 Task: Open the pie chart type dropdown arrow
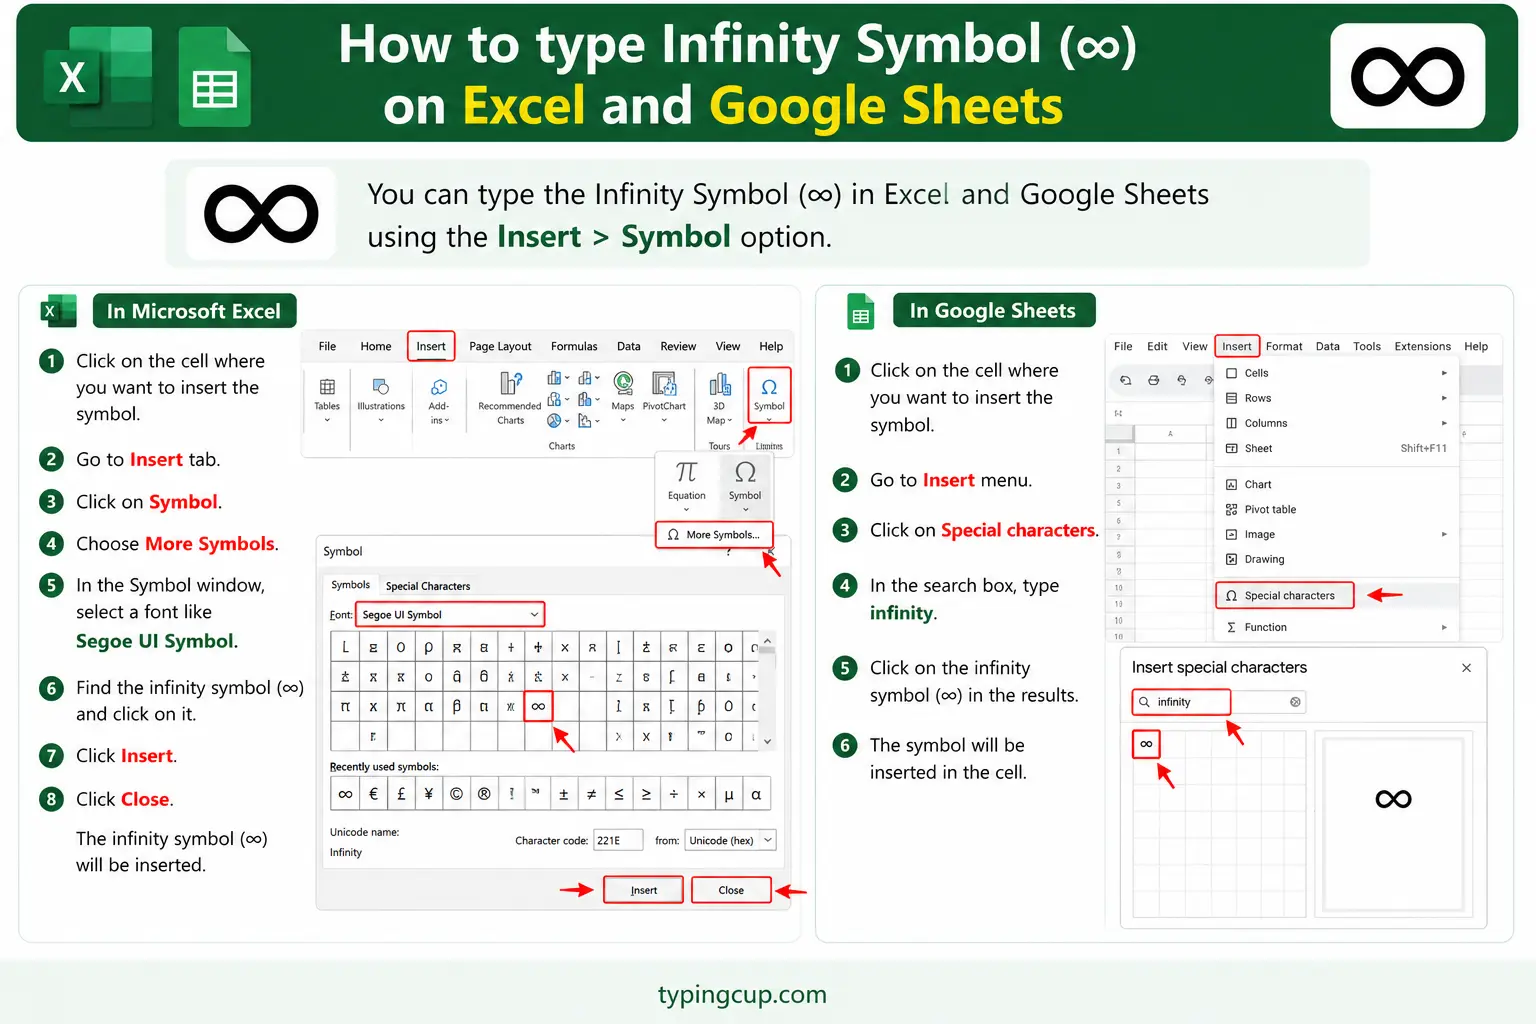(x=568, y=421)
